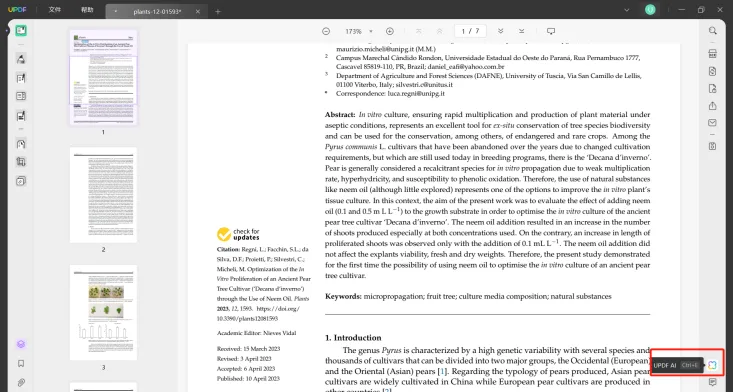Click the send by email icon
This screenshot has width=733, height=392.
pos(712,123)
